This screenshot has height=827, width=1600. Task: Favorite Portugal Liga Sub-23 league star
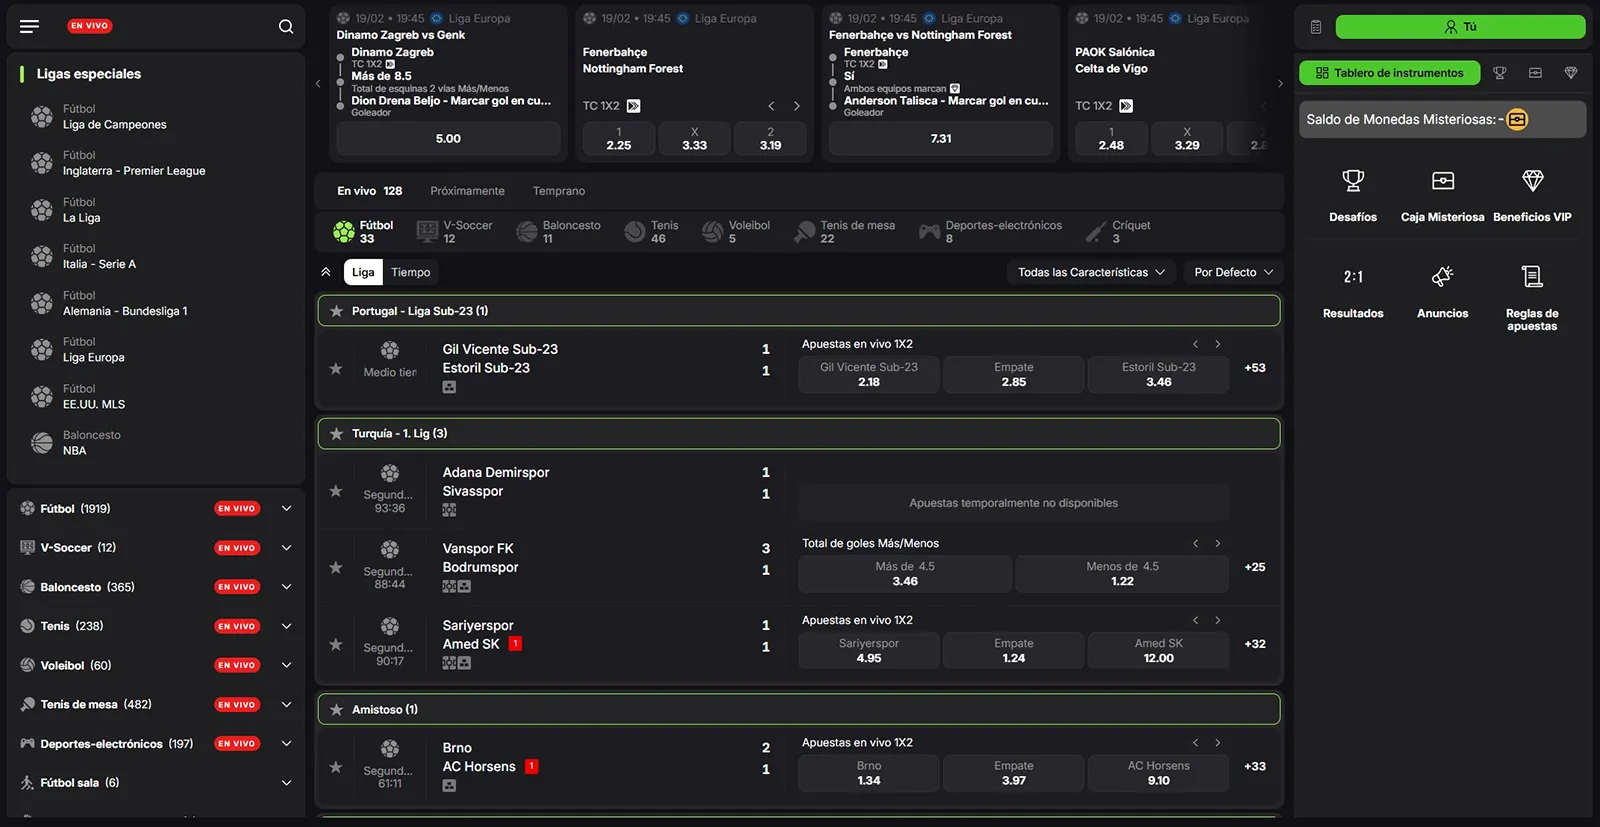click(x=336, y=311)
